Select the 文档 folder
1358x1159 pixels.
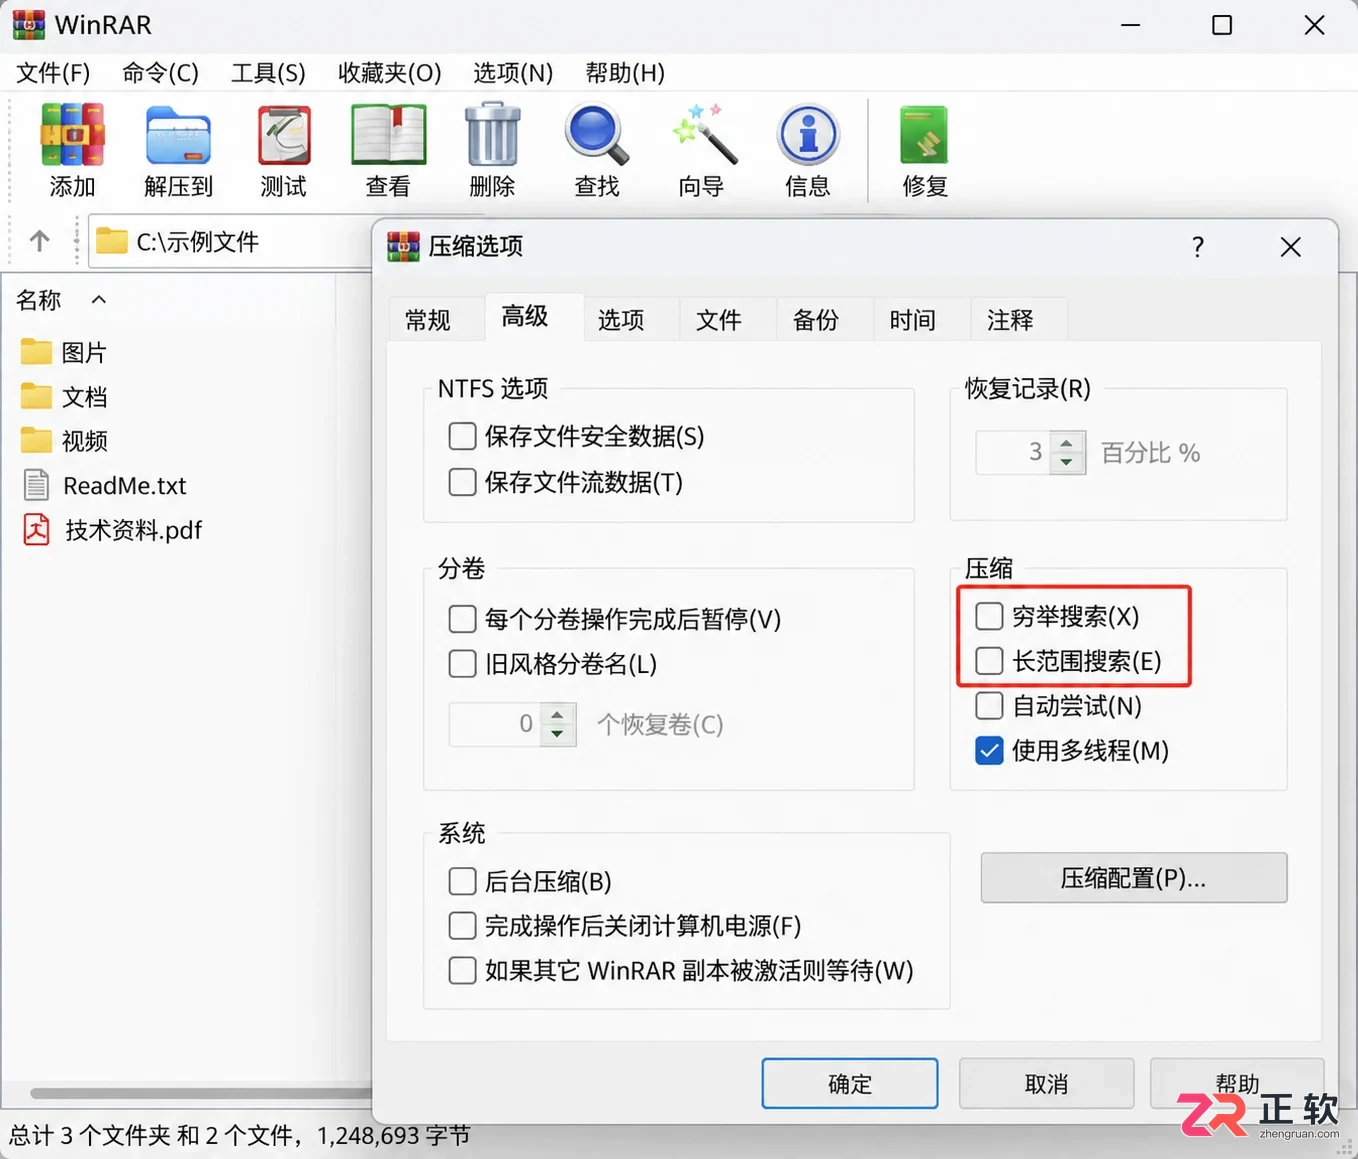[63, 397]
